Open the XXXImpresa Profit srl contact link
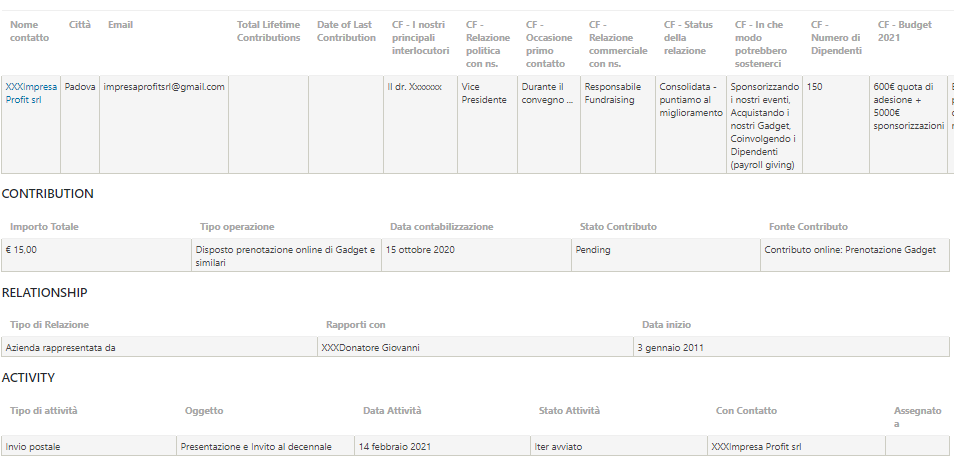954x462 pixels. pyautogui.click(x=31, y=93)
